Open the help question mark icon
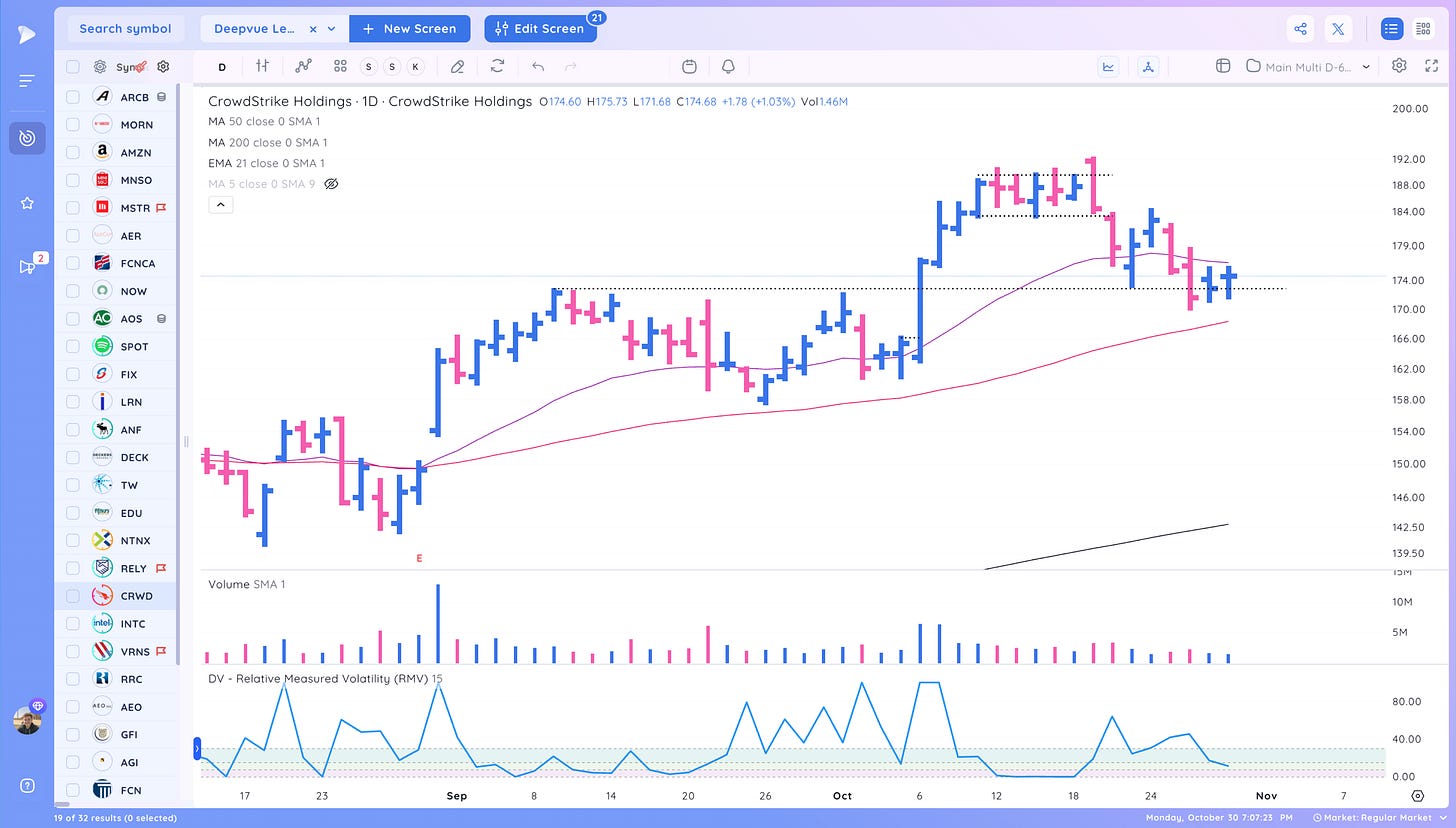1456x828 pixels. pyautogui.click(x=27, y=785)
